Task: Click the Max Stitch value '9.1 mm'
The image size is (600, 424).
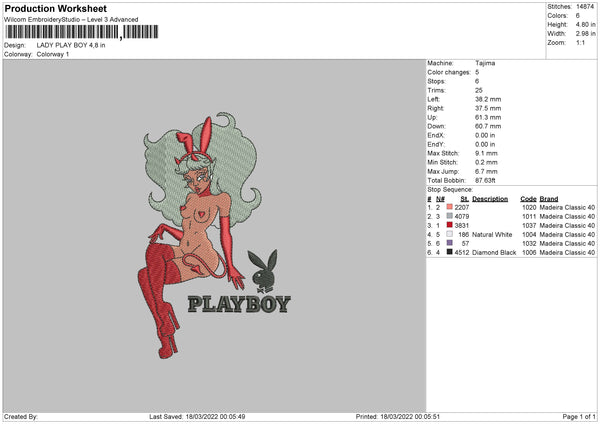Action: (x=486, y=153)
